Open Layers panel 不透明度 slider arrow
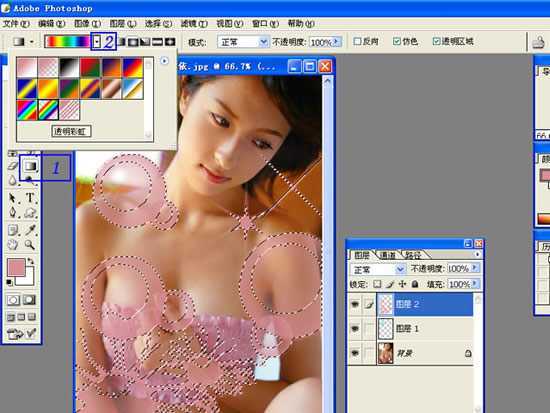This screenshot has width=550, height=413. (475, 268)
